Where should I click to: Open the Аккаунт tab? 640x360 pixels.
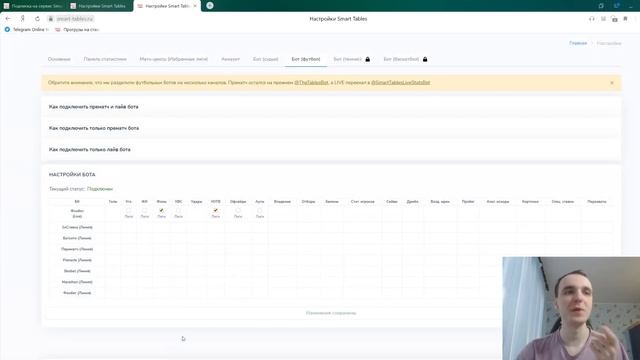pyautogui.click(x=231, y=59)
